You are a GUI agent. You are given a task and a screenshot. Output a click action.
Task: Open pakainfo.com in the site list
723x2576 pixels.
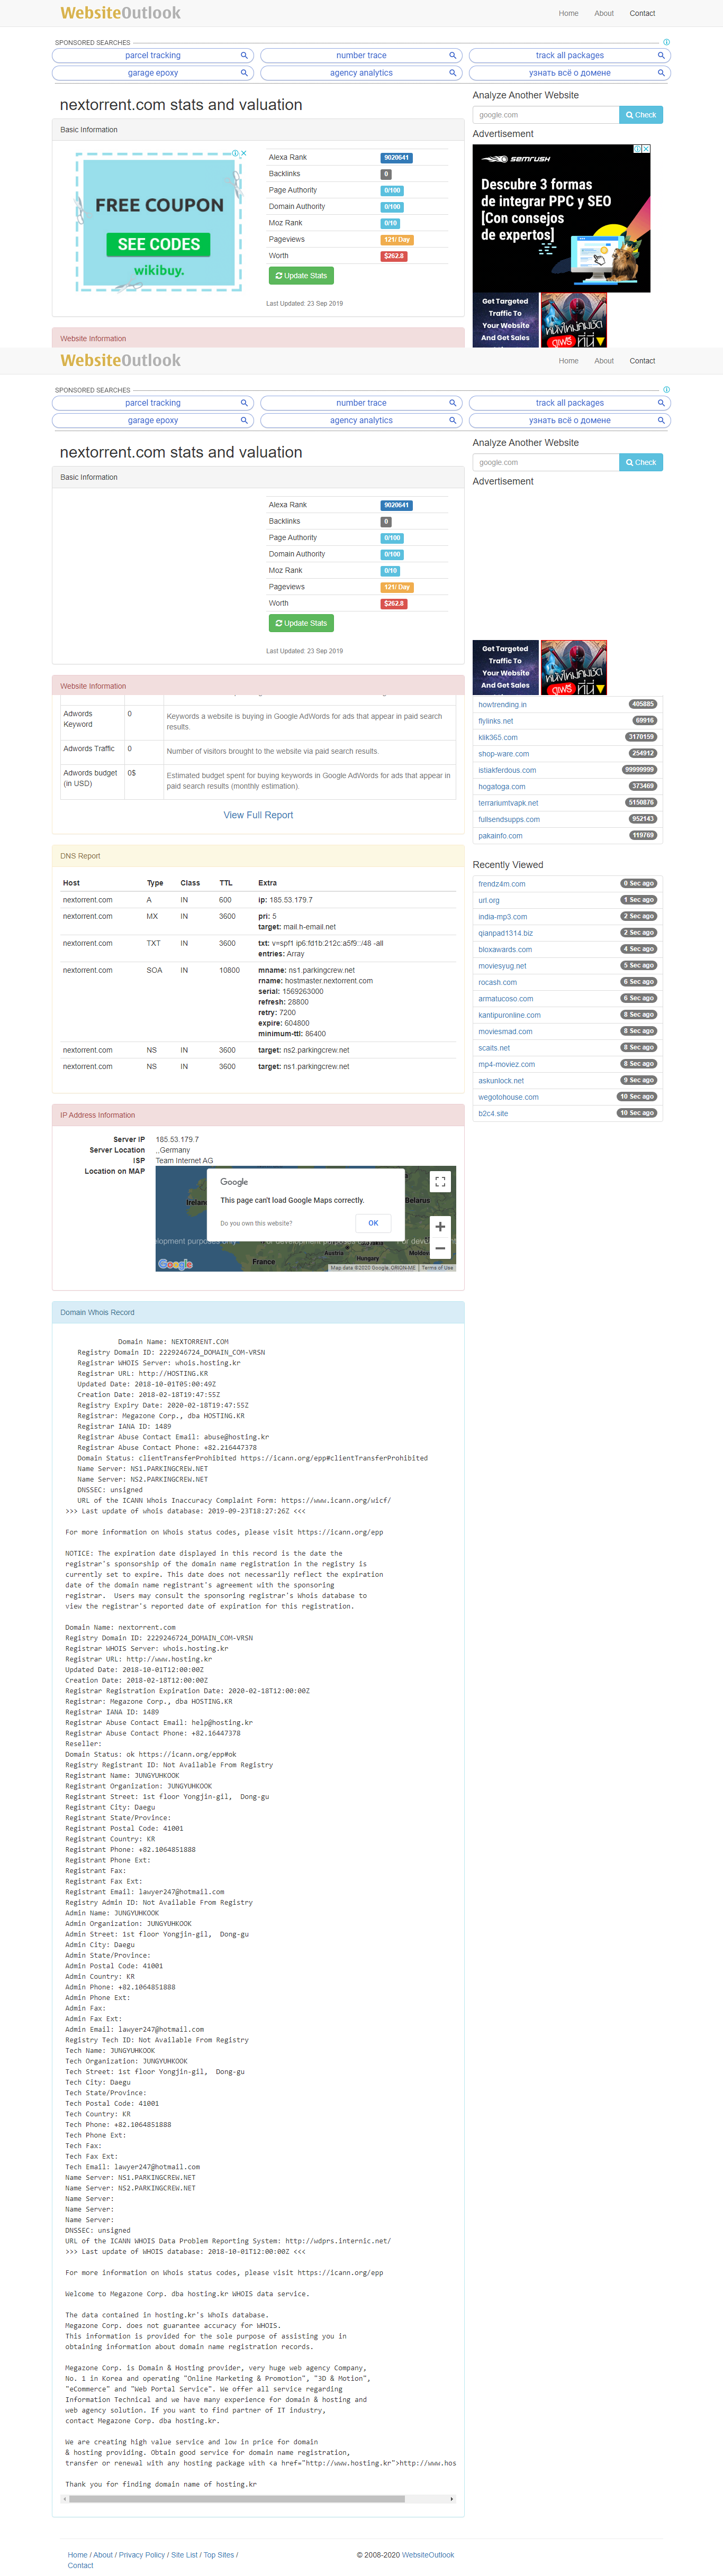pyautogui.click(x=500, y=836)
